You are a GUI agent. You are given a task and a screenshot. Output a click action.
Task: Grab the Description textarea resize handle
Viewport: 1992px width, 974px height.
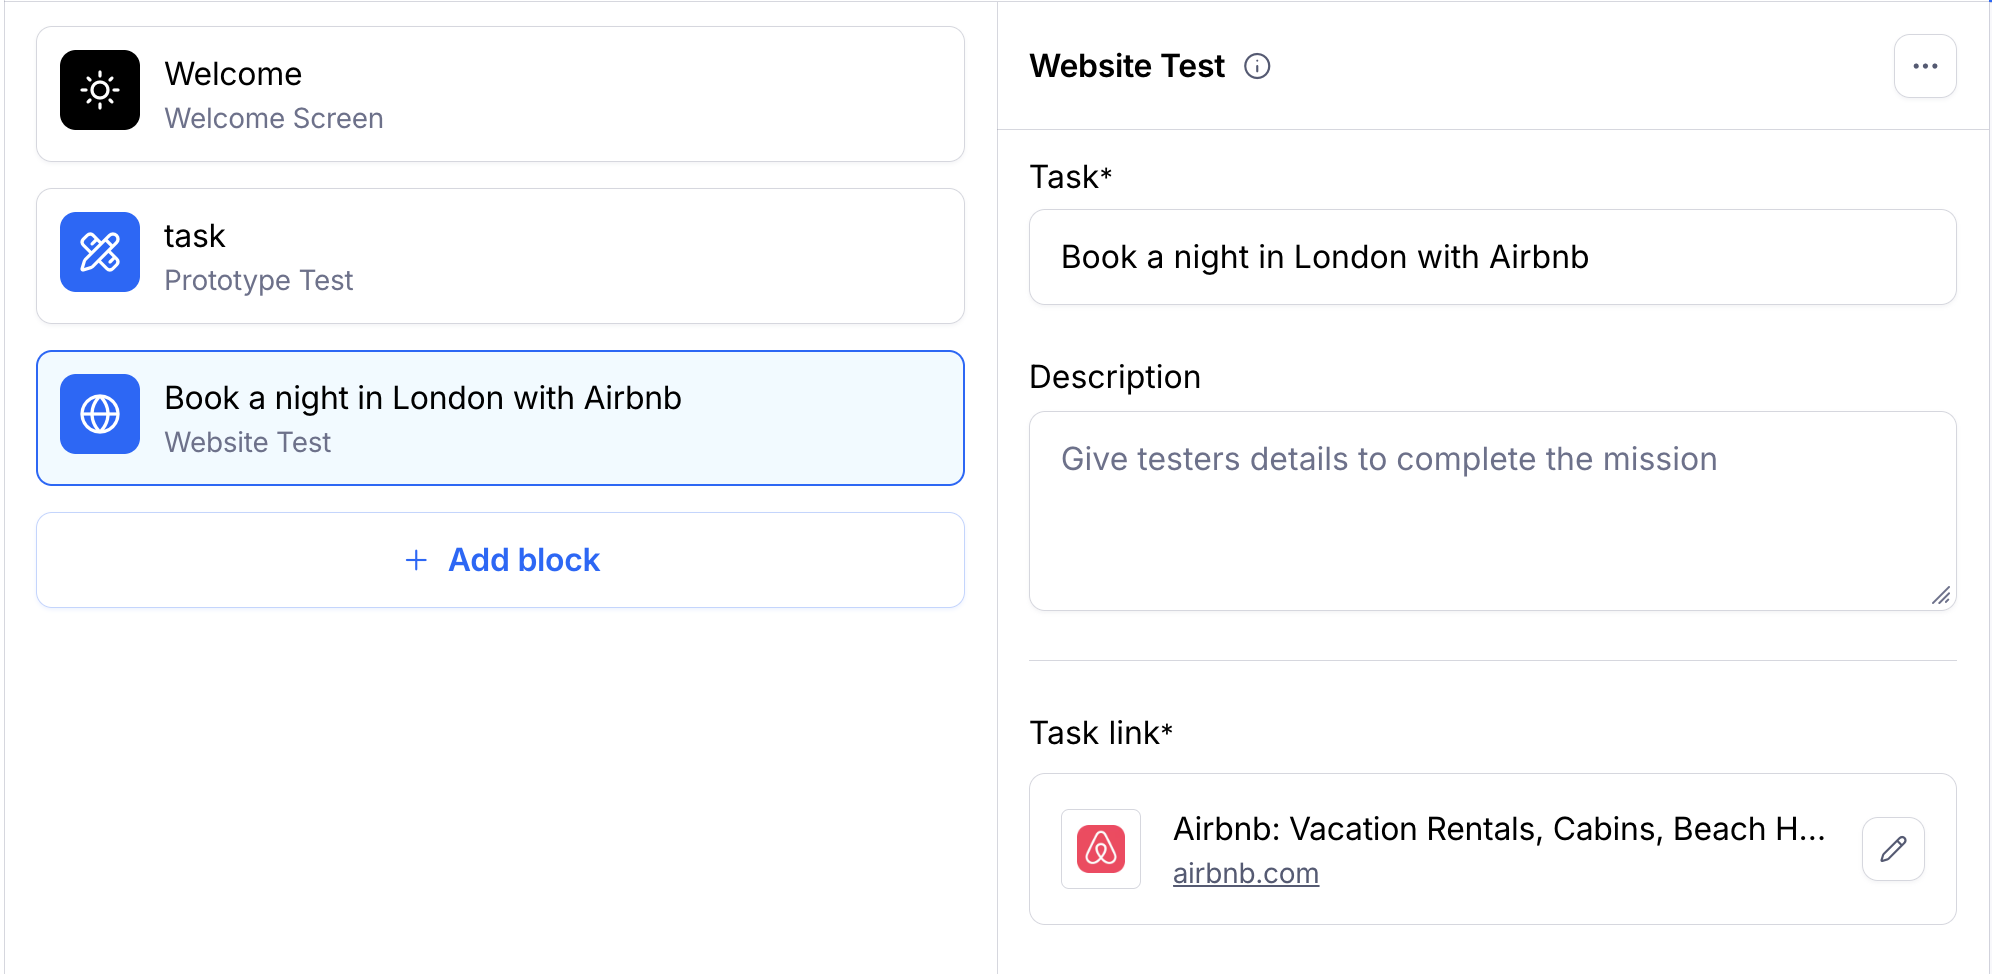pyautogui.click(x=1941, y=595)
